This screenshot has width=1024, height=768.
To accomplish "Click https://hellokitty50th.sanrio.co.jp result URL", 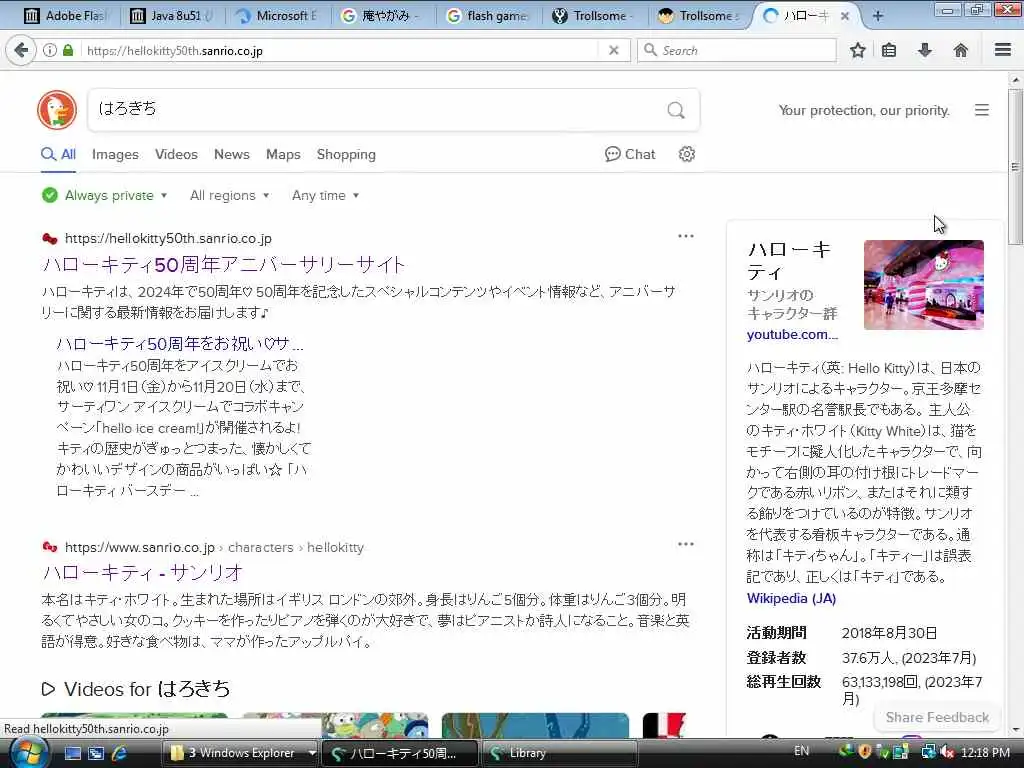I will click(168, 238).
